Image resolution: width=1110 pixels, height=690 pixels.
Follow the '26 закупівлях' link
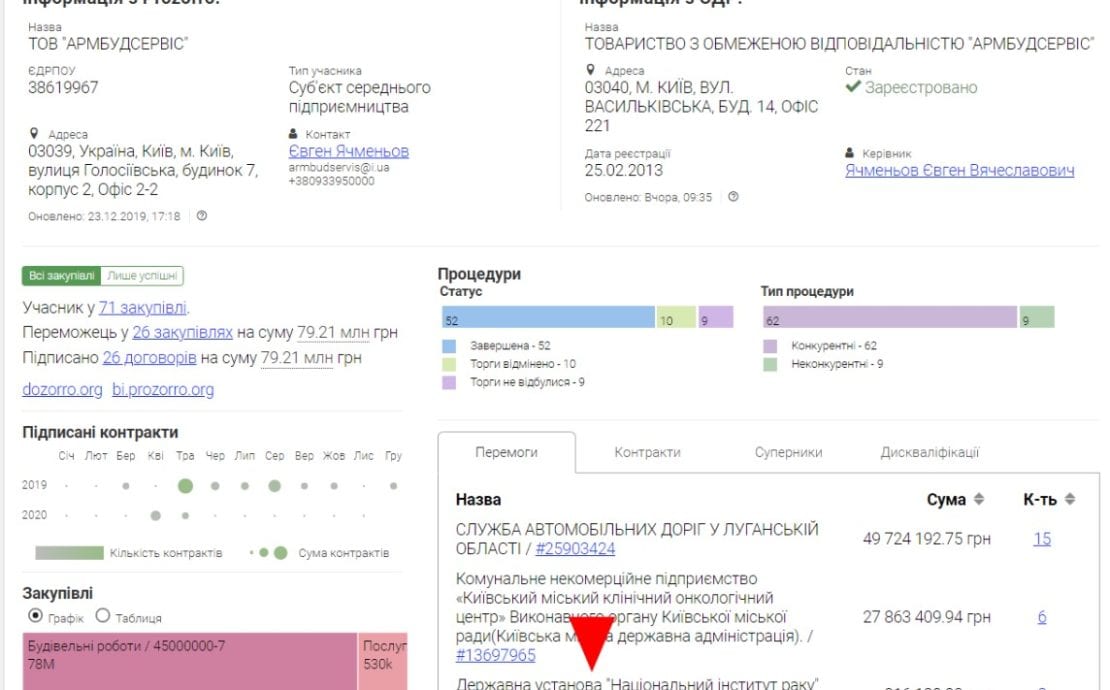pyautogui.click(x=182, y=332)
